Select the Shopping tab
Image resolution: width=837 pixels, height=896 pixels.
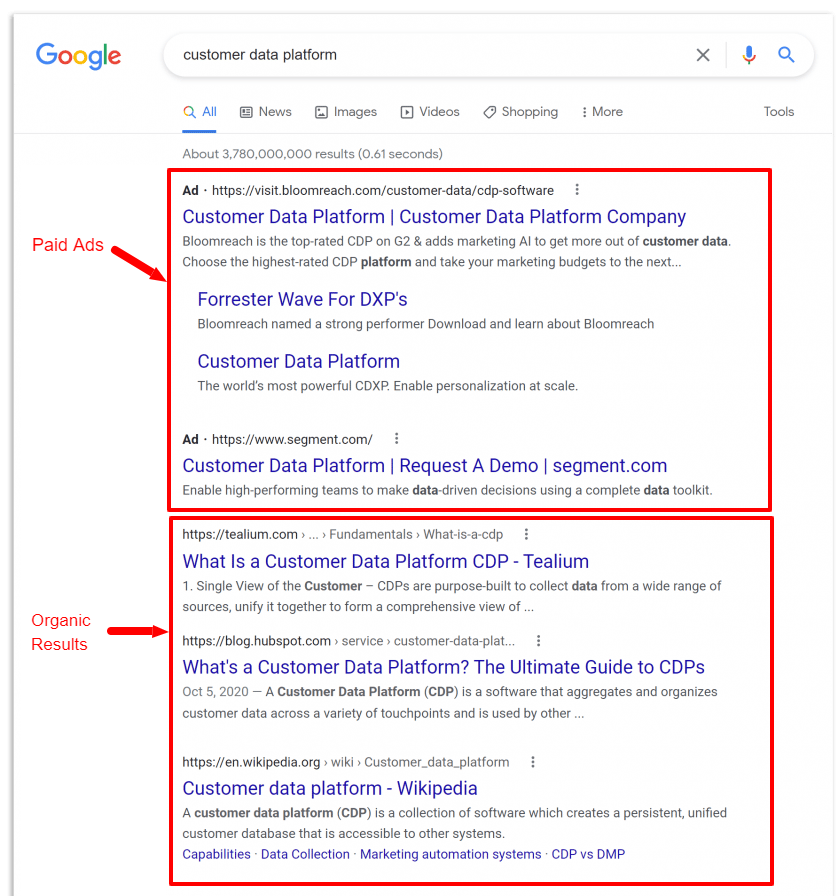click(x=520, y=112)
